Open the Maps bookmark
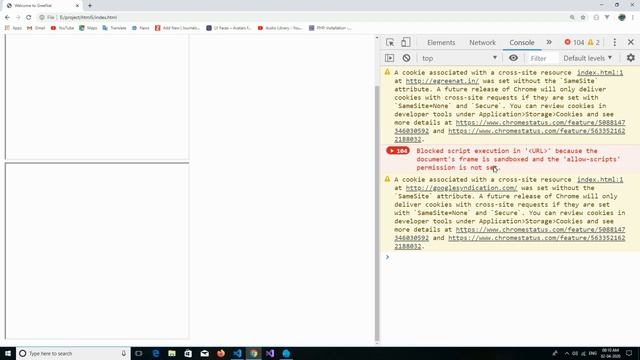This screenshot has width=640, height=360. [x=88, y=28]
